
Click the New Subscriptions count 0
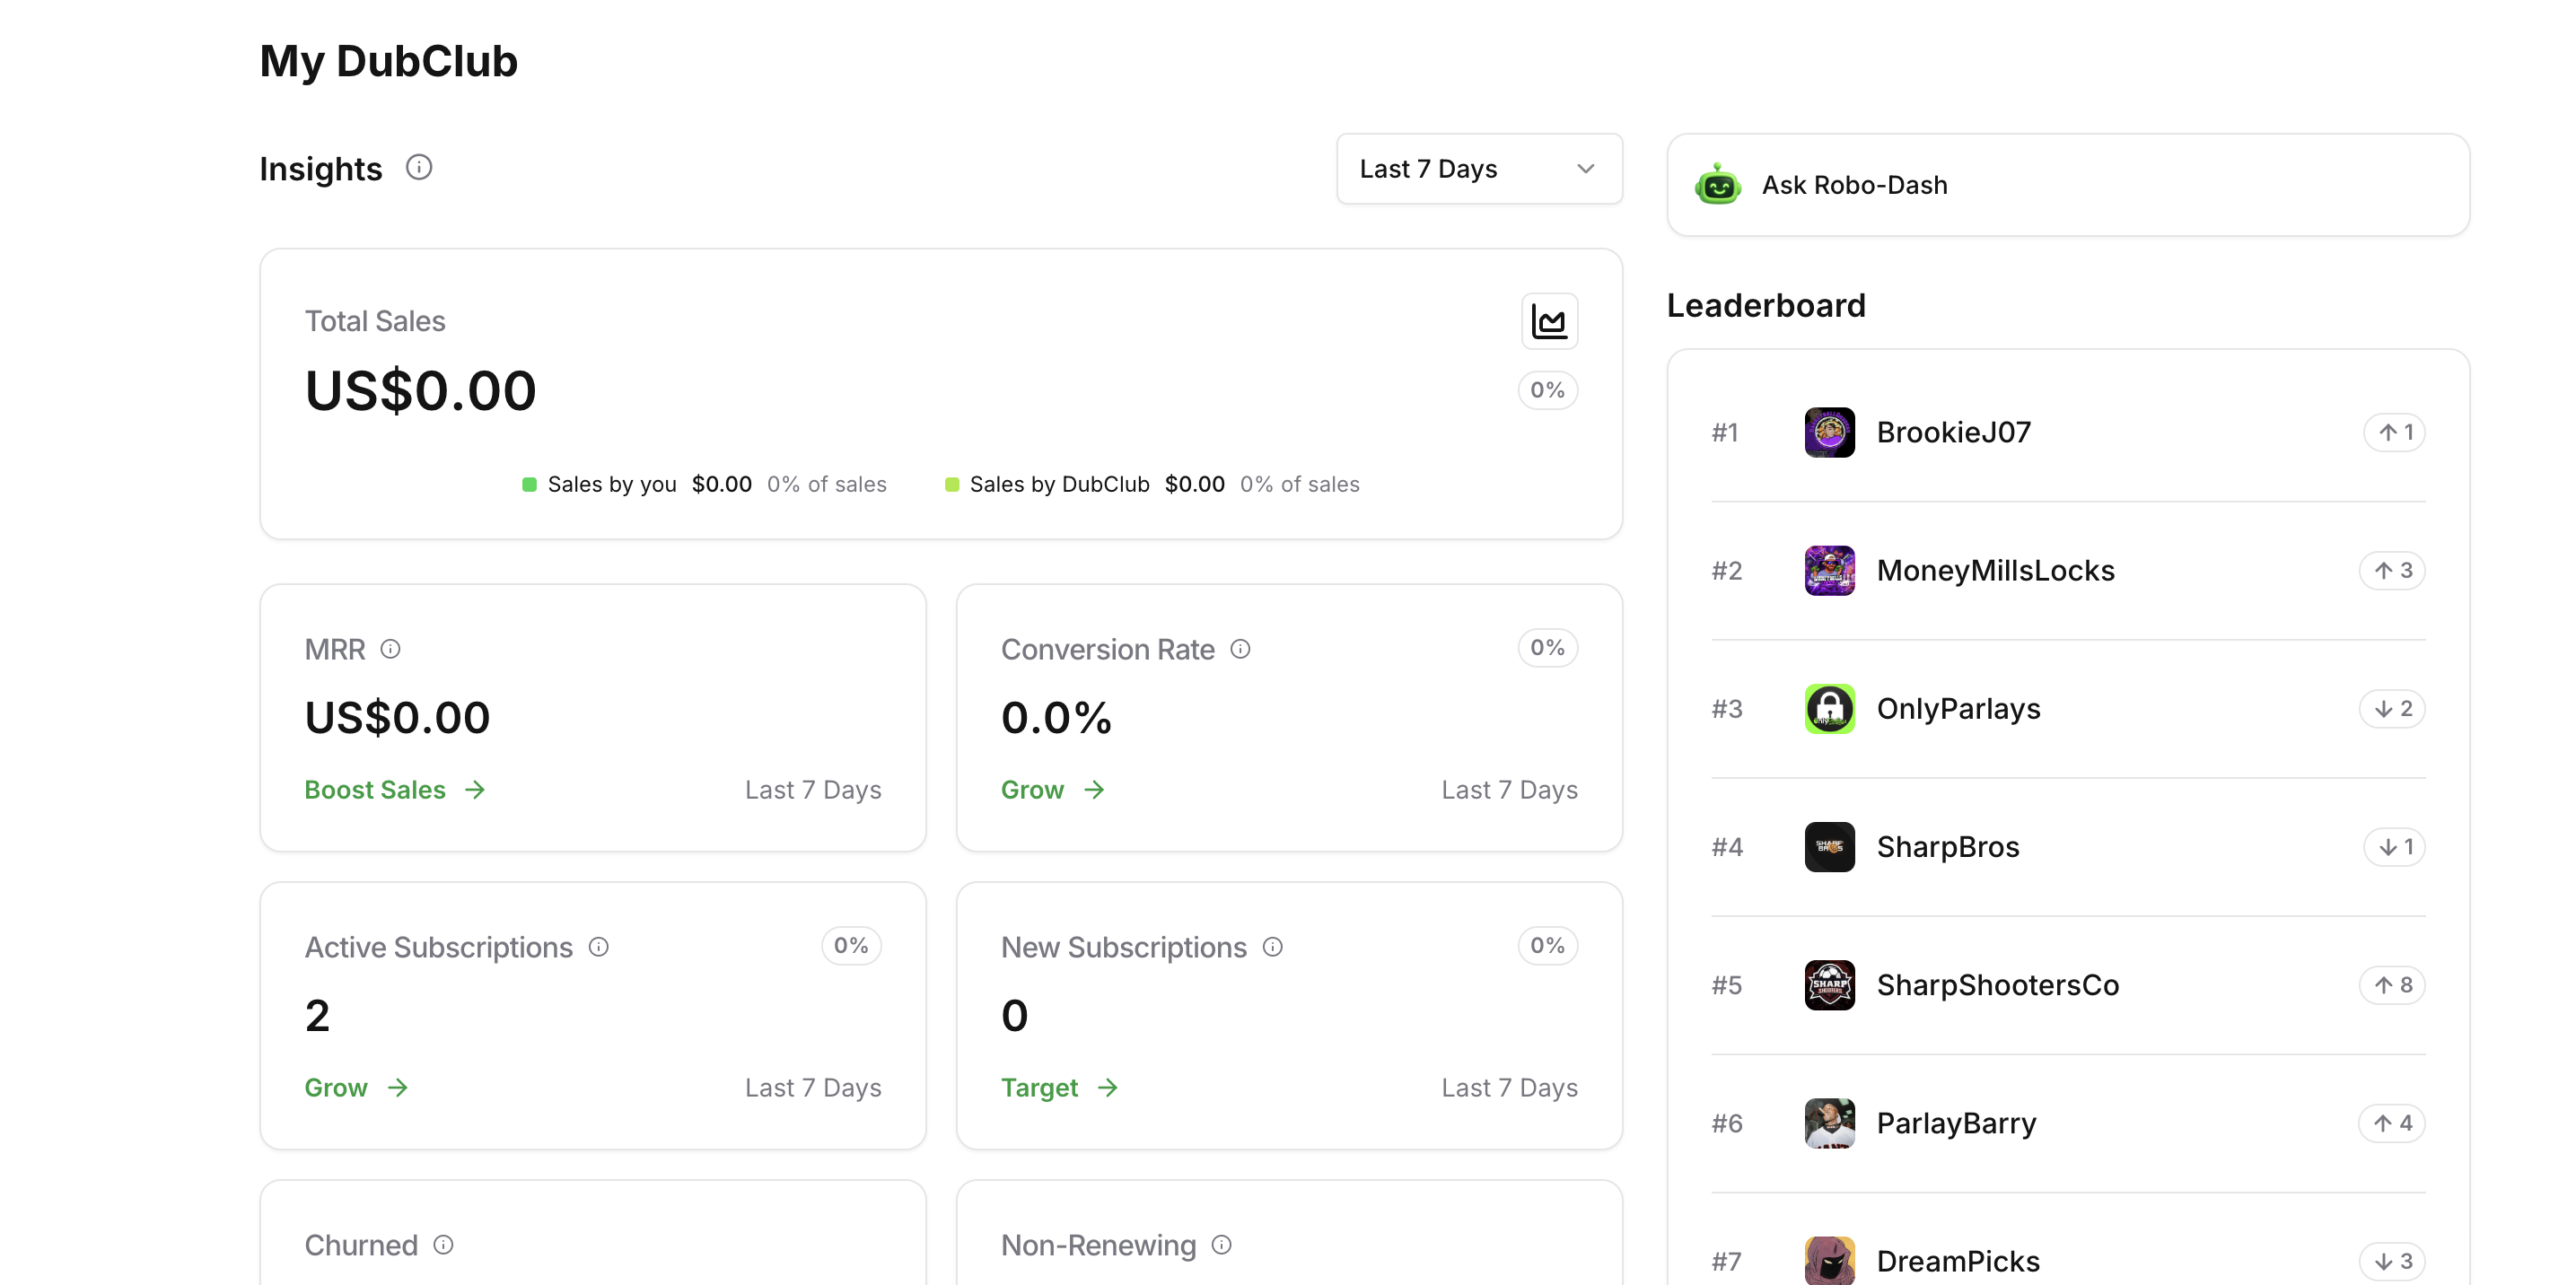1014,1016
